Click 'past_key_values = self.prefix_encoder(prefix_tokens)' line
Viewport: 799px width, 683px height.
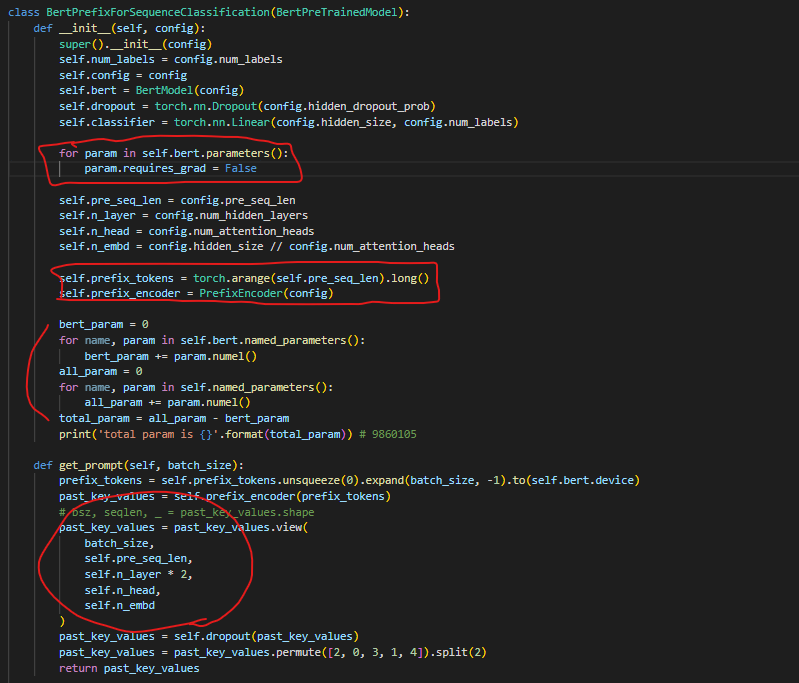pos(225,496)
